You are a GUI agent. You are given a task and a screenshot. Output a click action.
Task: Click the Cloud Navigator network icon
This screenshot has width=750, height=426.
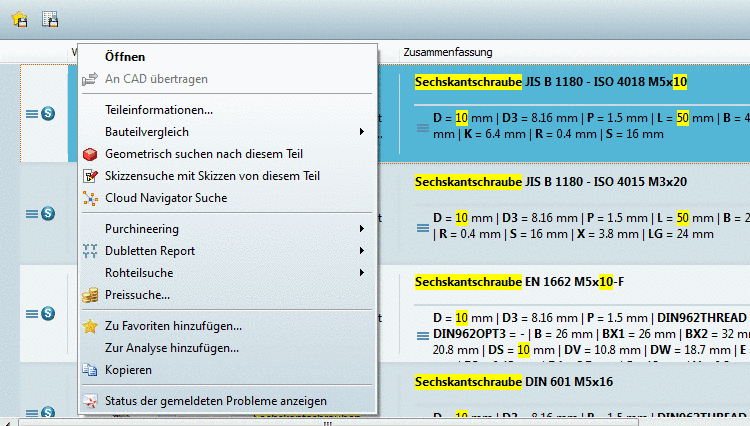[x=90, y=198]
